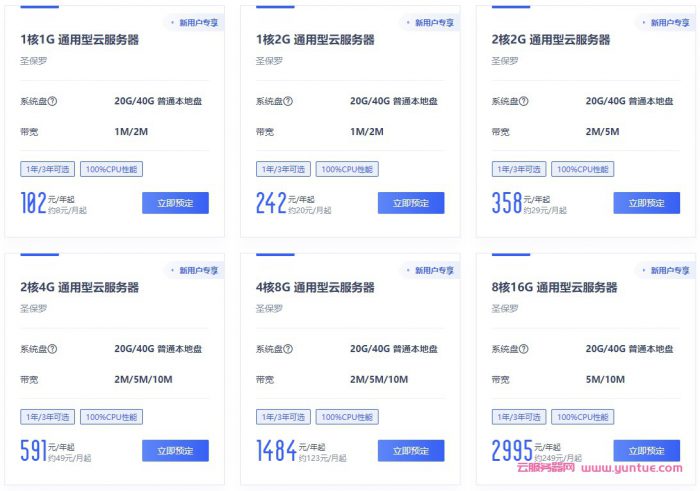Image resolution: width=700 pixels, height=491 pixels.
Task: Click help icon beside 系统盘 in 4核8G card
Action: tap(288, 349)
